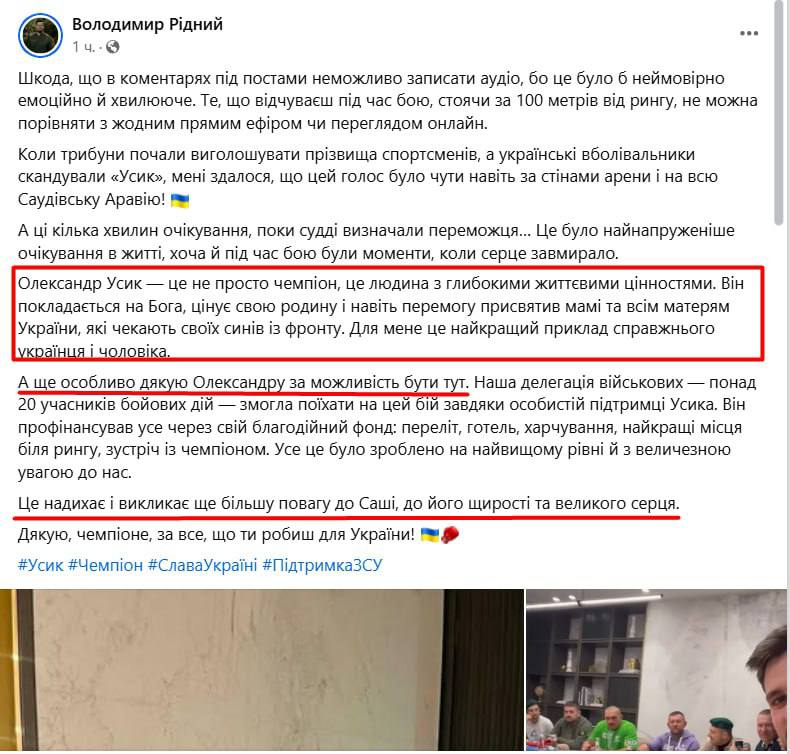Click the vertical scrollbar thumb
Viewport: 790px width, 754px height.
click(779, 113)
